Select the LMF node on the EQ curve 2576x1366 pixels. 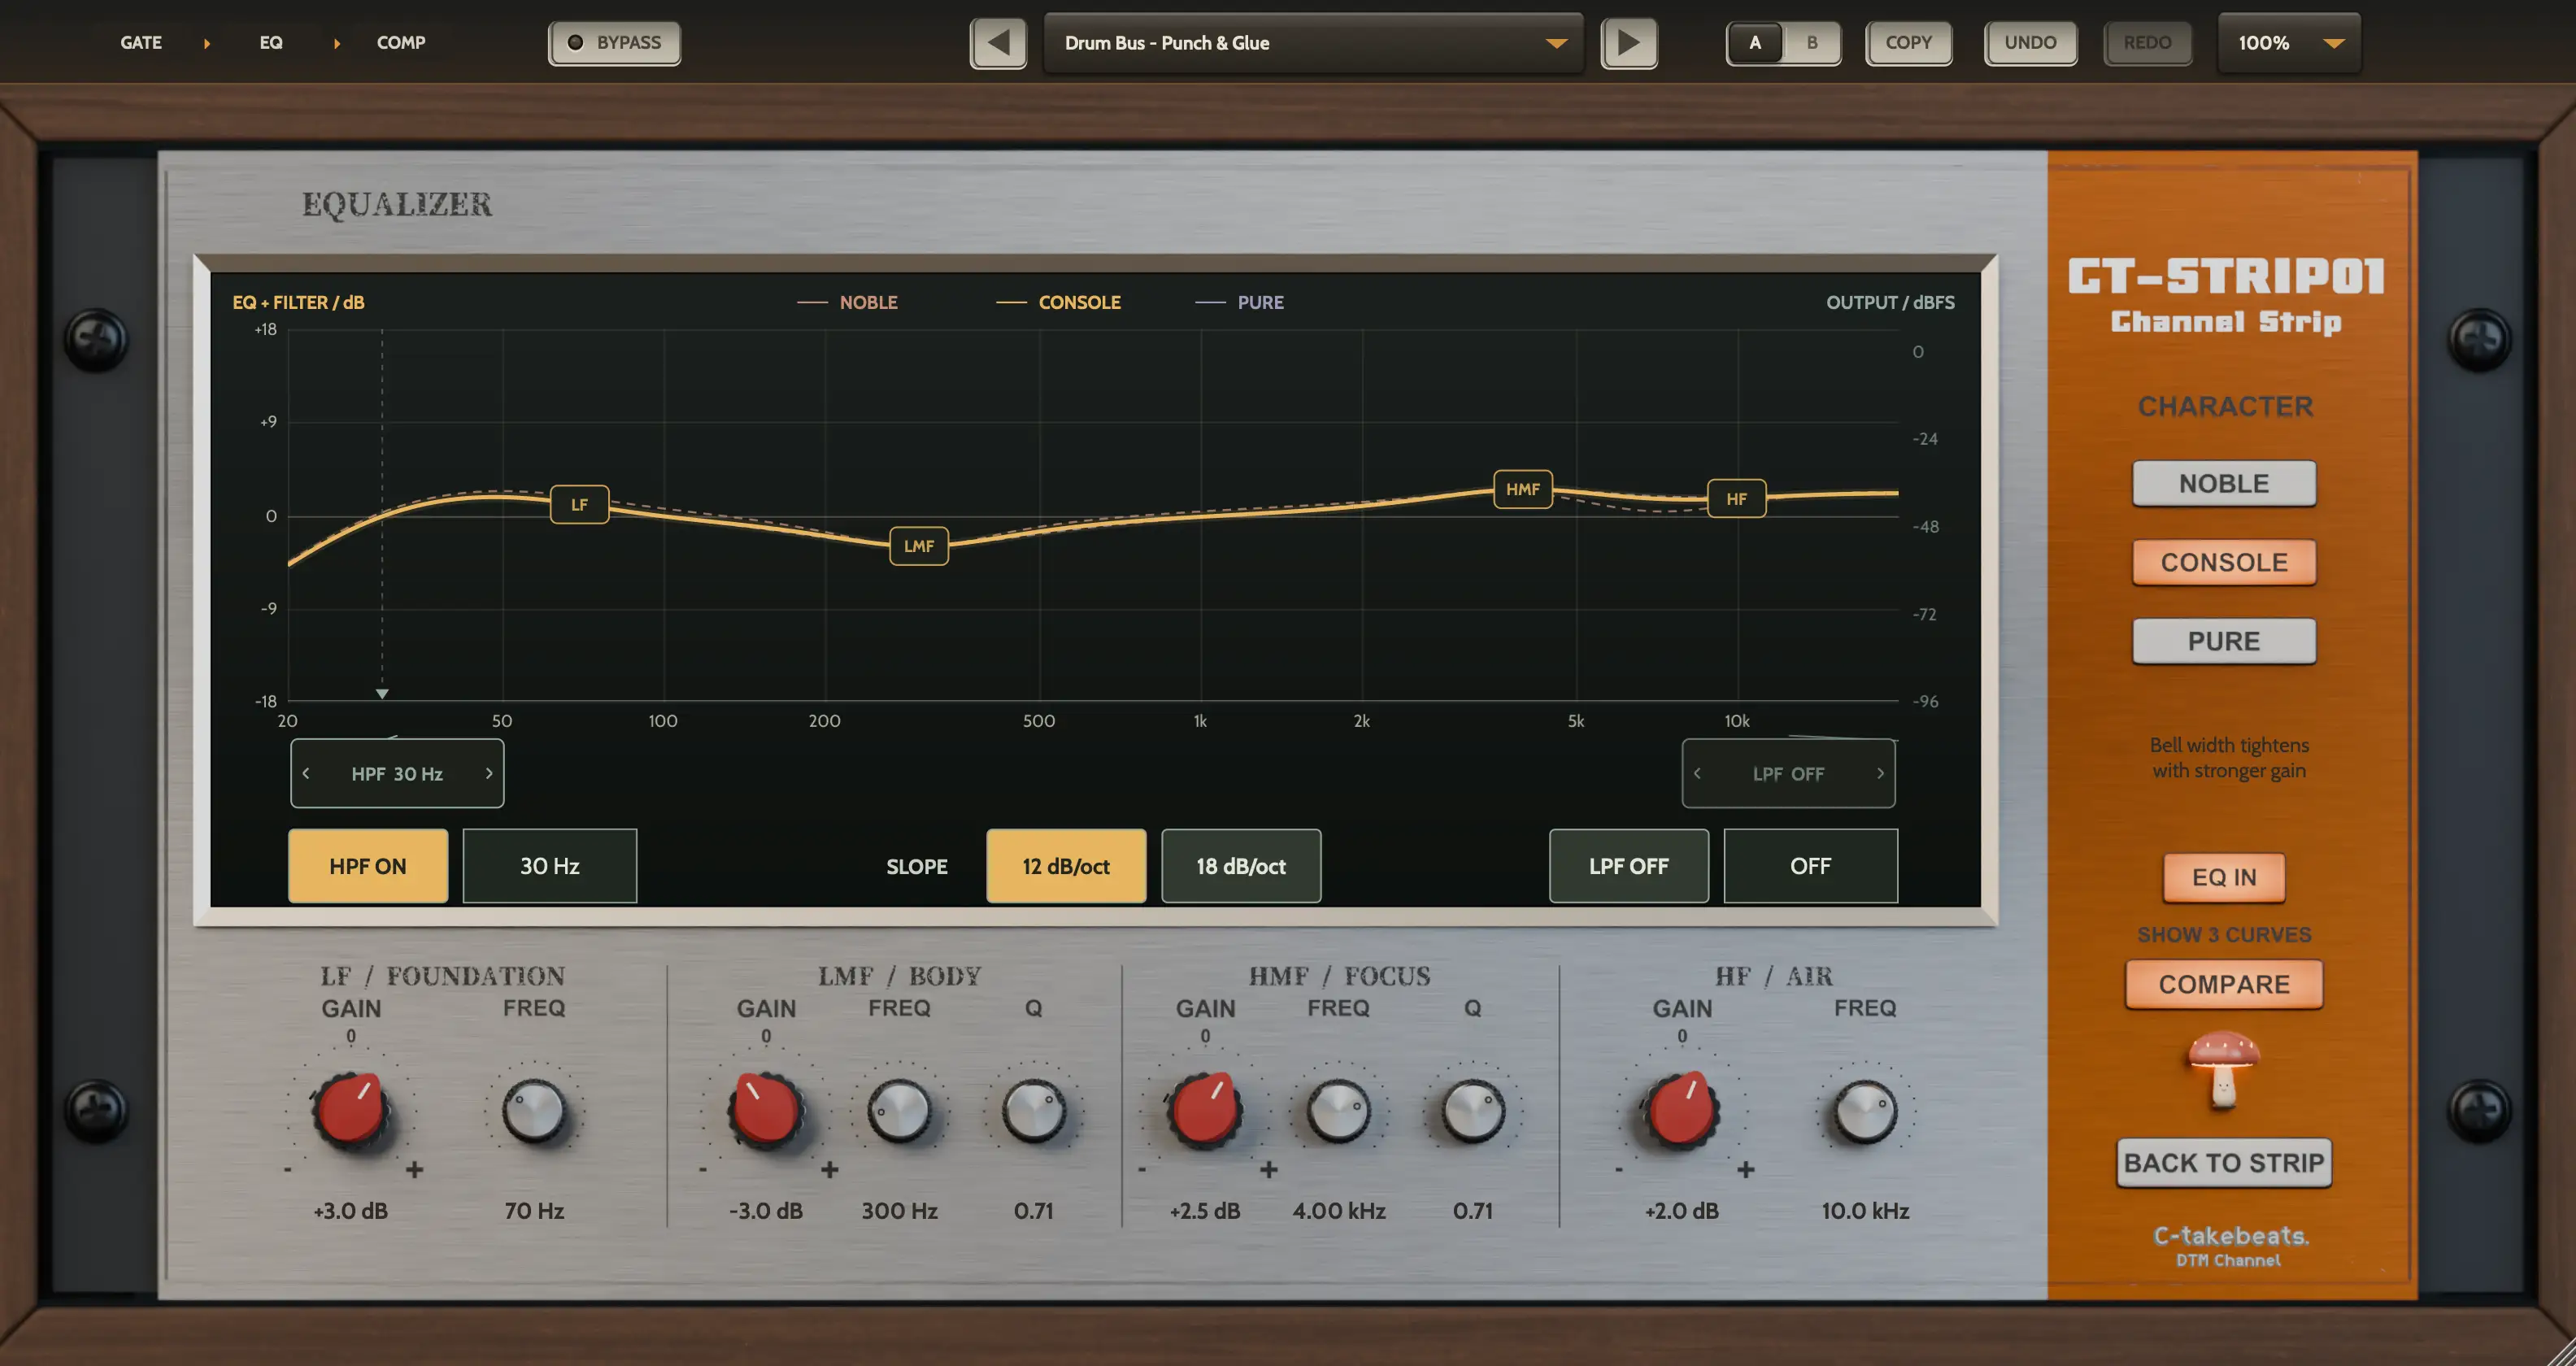[x=919, y=546]
